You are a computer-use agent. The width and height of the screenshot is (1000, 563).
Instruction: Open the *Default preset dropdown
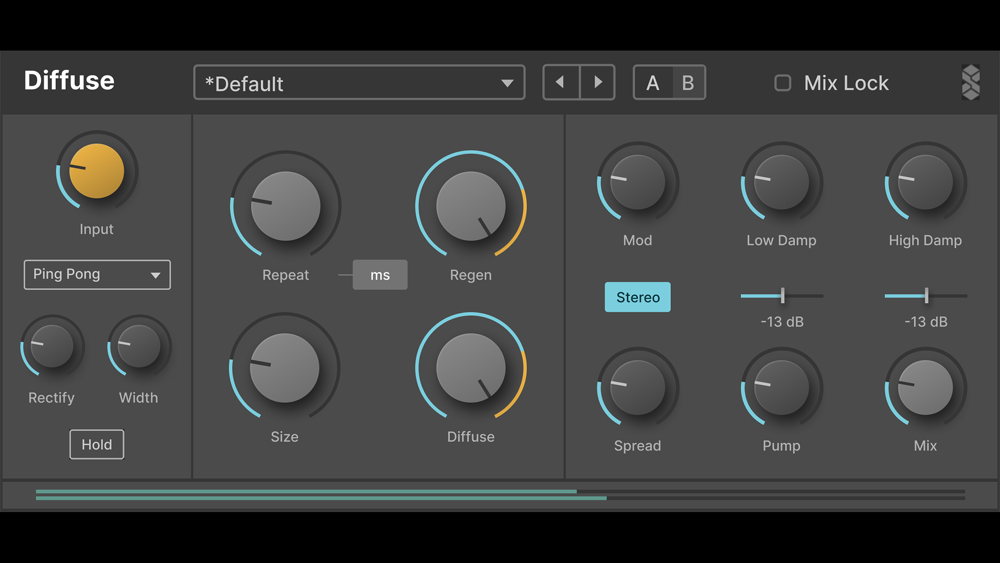click(359, 82)
